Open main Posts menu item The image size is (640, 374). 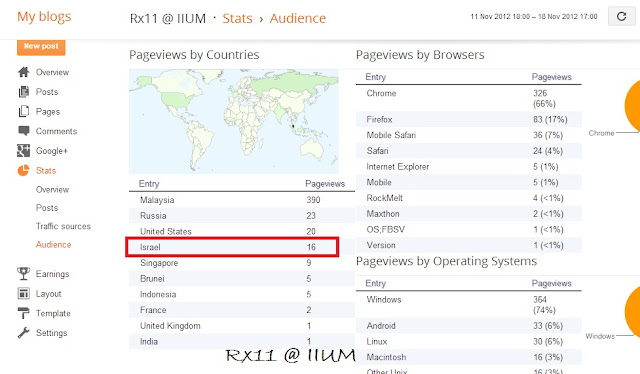point(47,92)
